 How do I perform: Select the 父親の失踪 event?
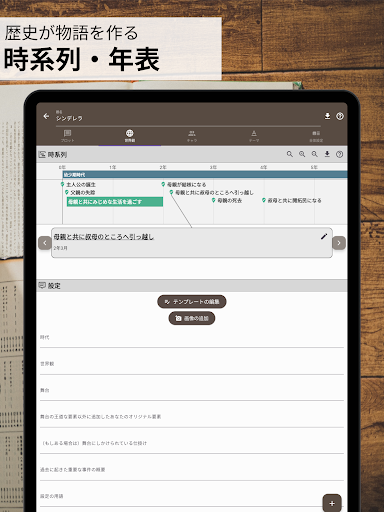[x=80, y=192]
